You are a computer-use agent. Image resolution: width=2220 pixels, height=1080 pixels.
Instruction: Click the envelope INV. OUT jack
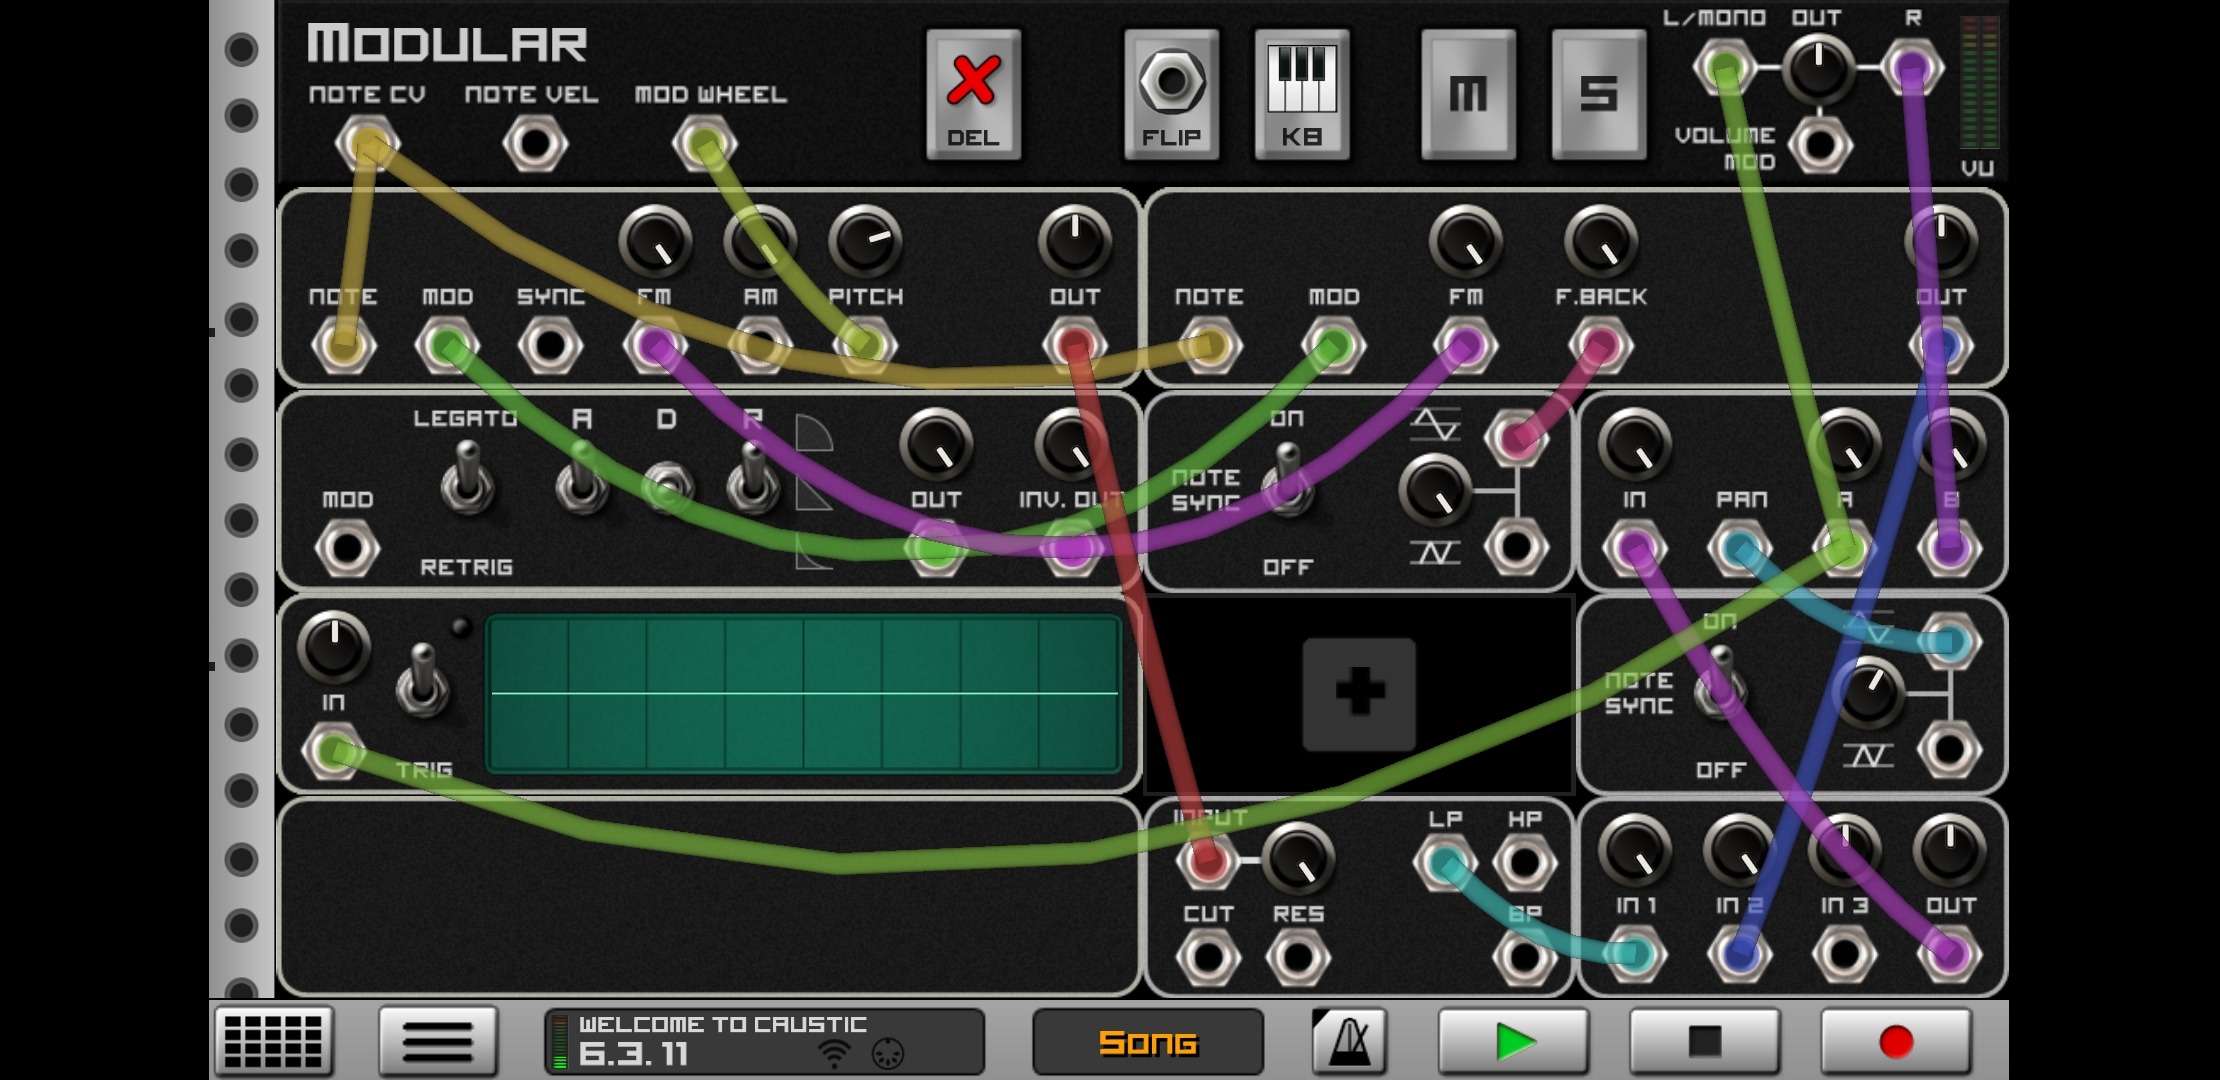(1071, 548)
